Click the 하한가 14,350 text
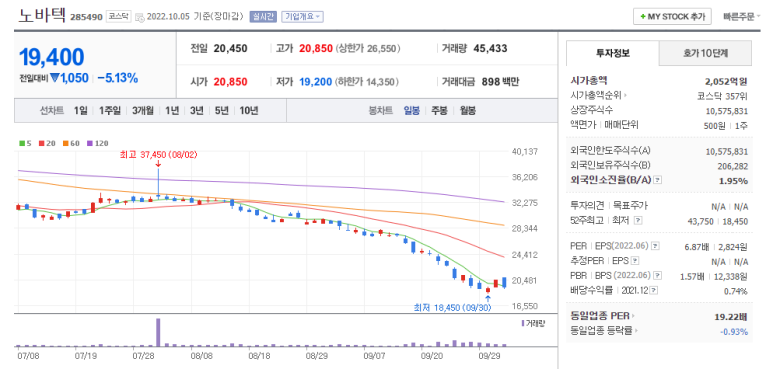The image size is (773, 369). [367, 82]
